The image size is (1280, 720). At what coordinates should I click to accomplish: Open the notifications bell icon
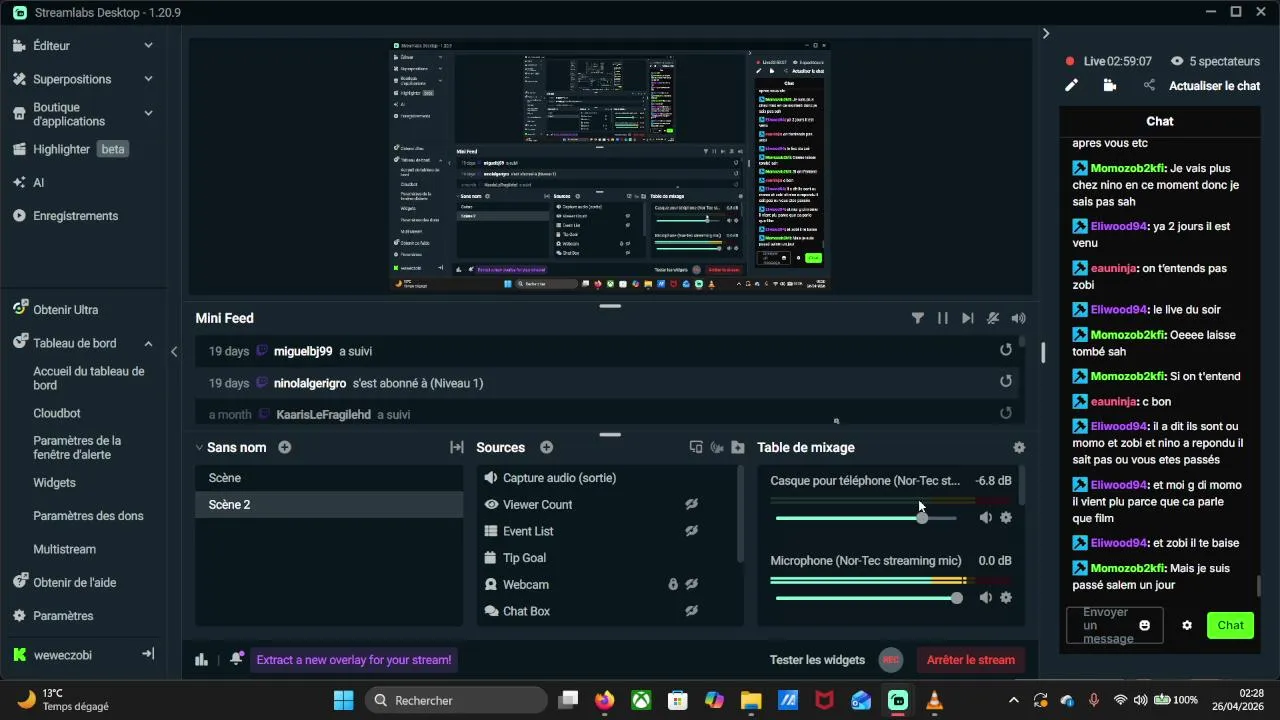(236, 659)
